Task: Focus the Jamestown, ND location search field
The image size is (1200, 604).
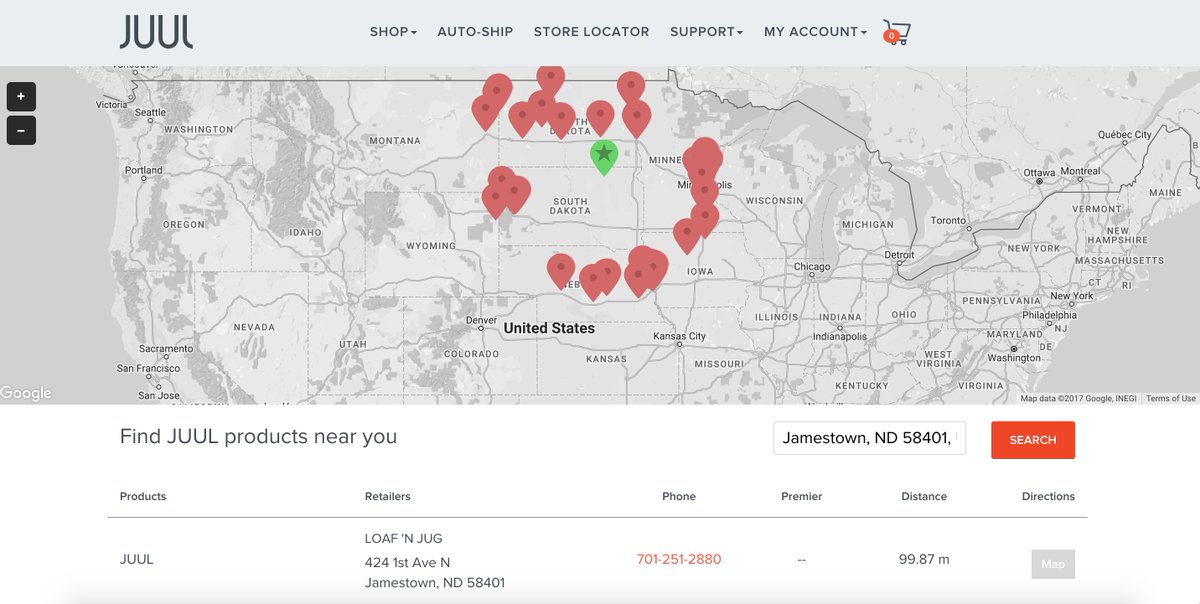Action: click(870, 438)
